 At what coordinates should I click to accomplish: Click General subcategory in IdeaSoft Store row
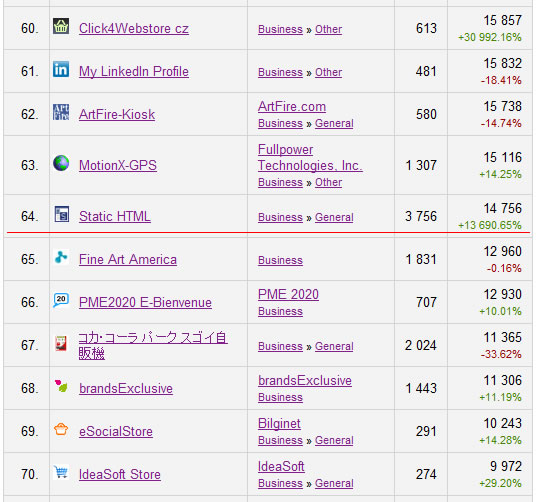[334, 484]
